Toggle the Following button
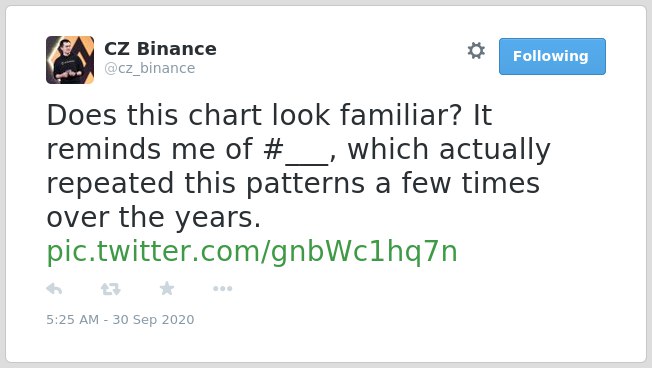Image resolution: width=652 pixels, height=368 pixels. pyautogui.click(x=552, y=57)
